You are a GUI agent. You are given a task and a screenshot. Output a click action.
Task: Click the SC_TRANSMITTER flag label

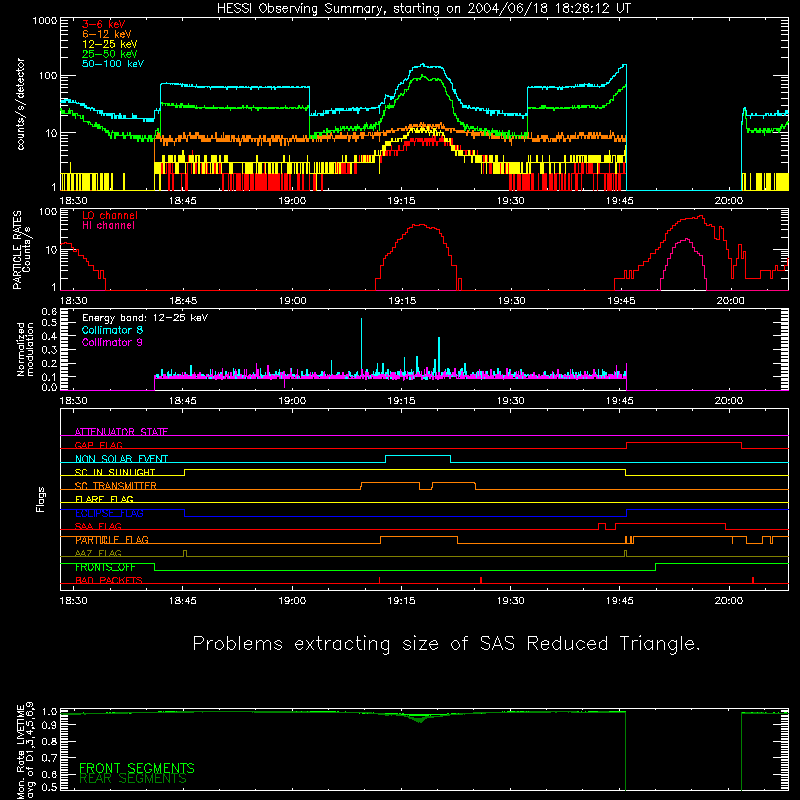click(x=115, y=486)
